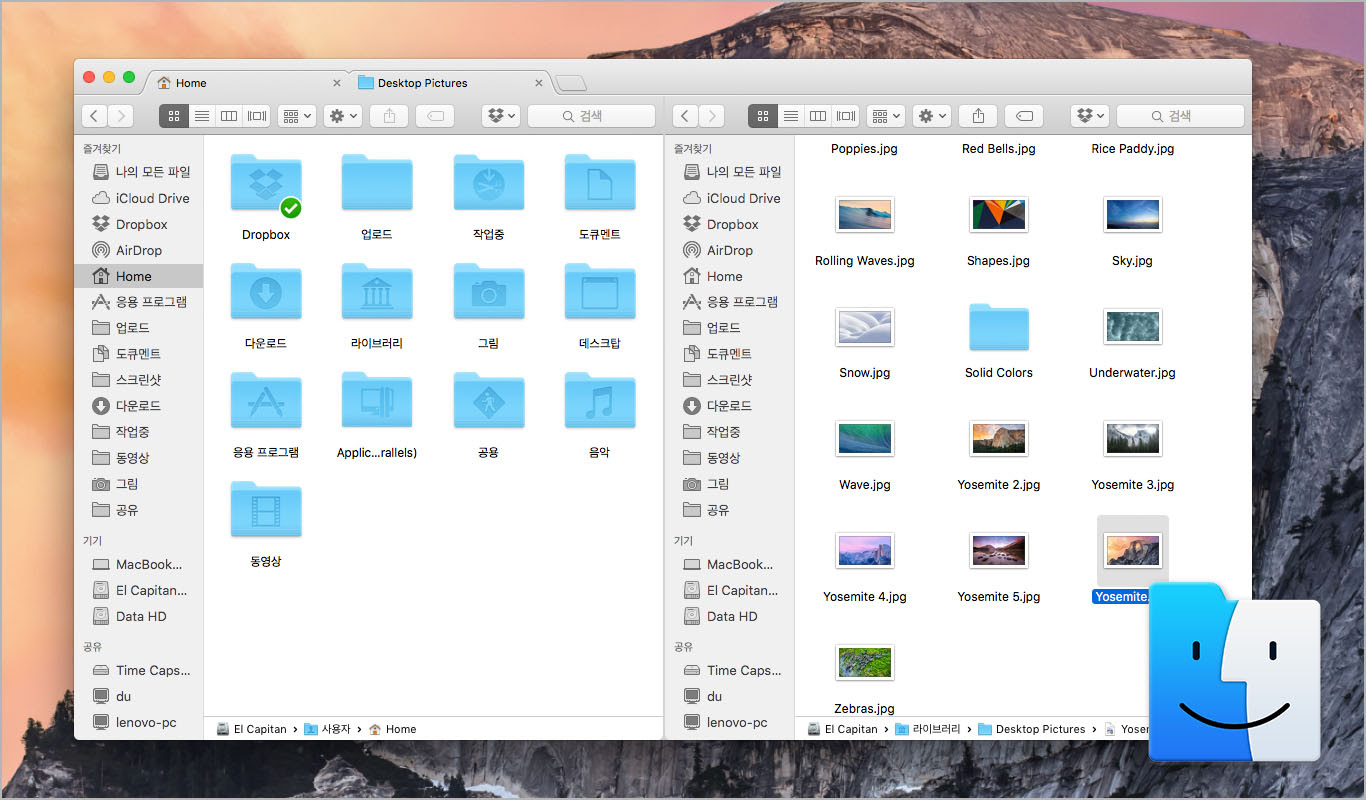This screenshot has width=1366, height=800.
Task: Select the 그림 camera folder icon
Action: click(488, 291)
